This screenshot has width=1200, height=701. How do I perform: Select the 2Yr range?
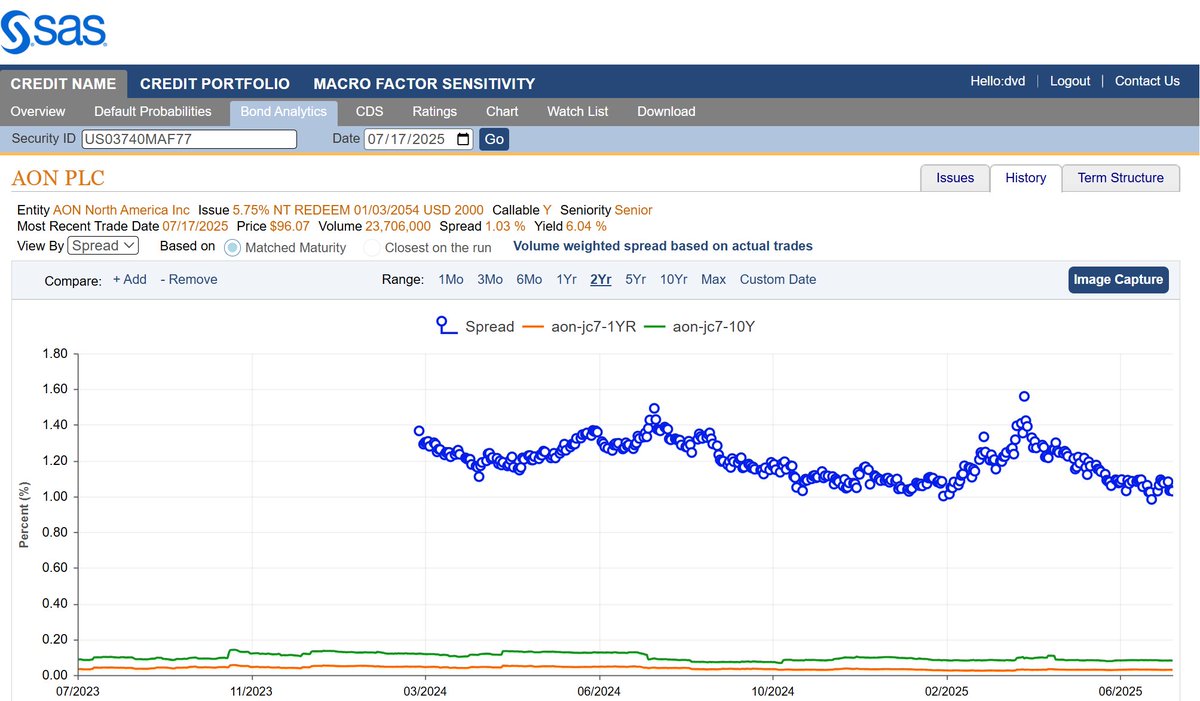tap(601, 279)
